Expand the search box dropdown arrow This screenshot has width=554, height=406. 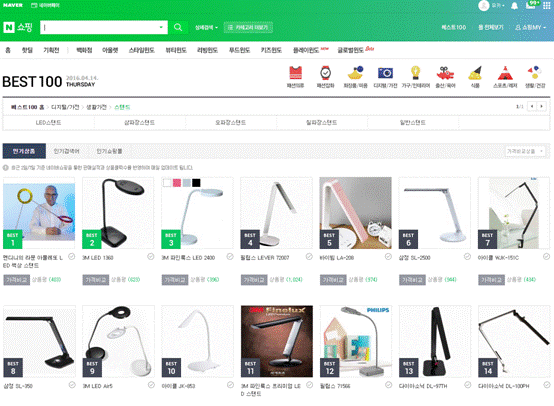coord(161,27)
